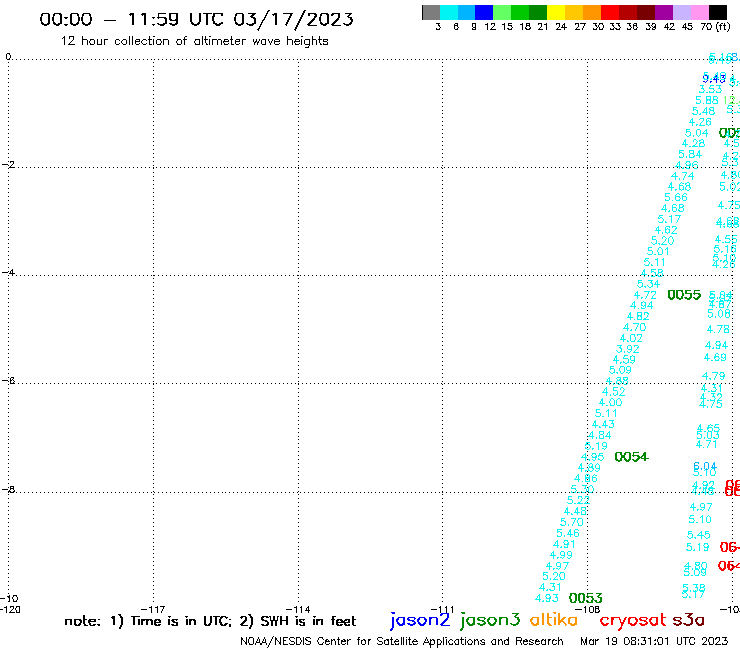Click the s3a satellite label

[x=688, y=620]
